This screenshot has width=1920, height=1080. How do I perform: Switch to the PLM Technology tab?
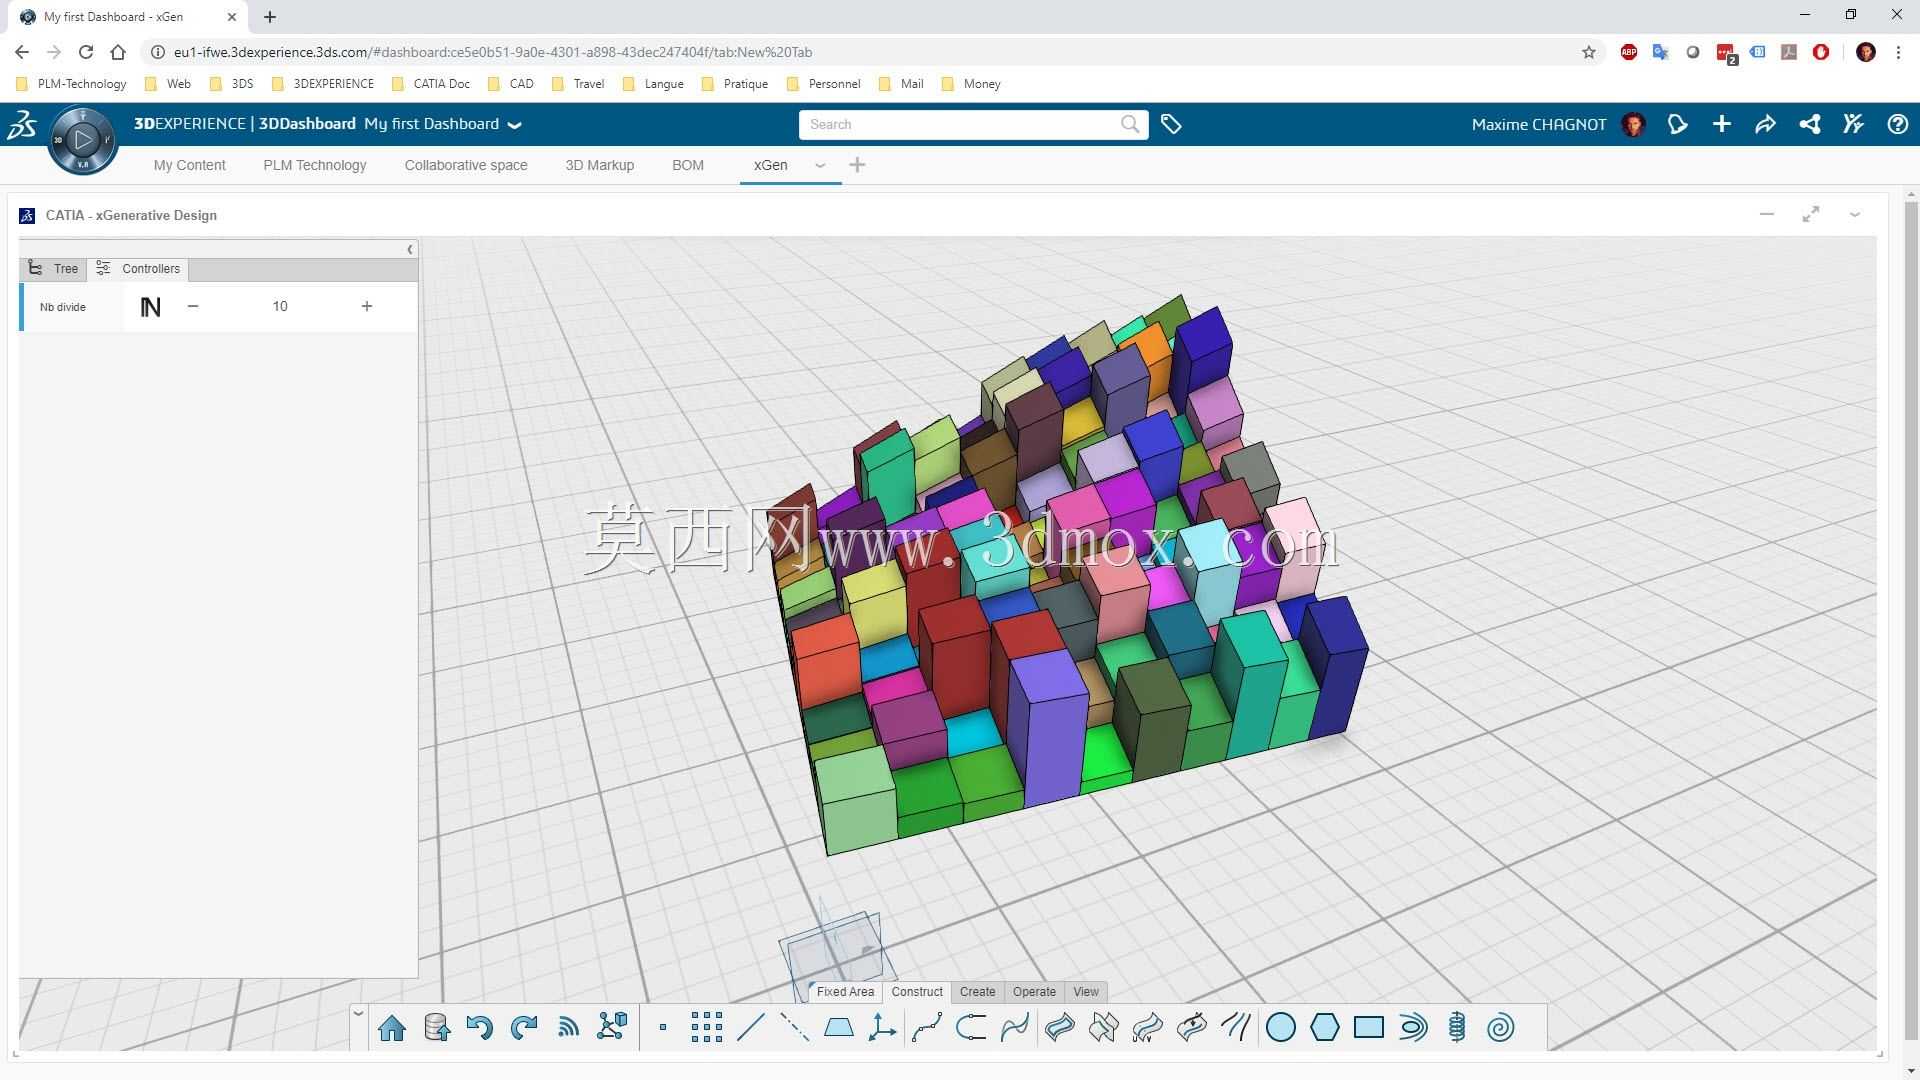(315, 165)
